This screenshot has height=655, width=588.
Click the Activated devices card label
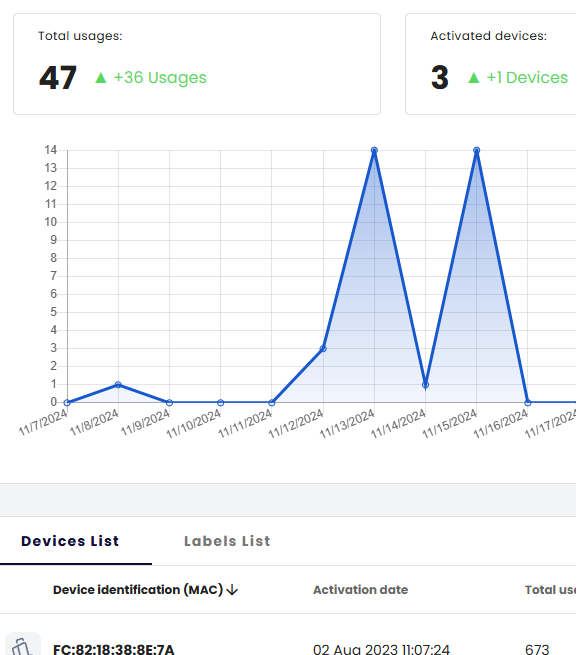(x=489, y=36)
